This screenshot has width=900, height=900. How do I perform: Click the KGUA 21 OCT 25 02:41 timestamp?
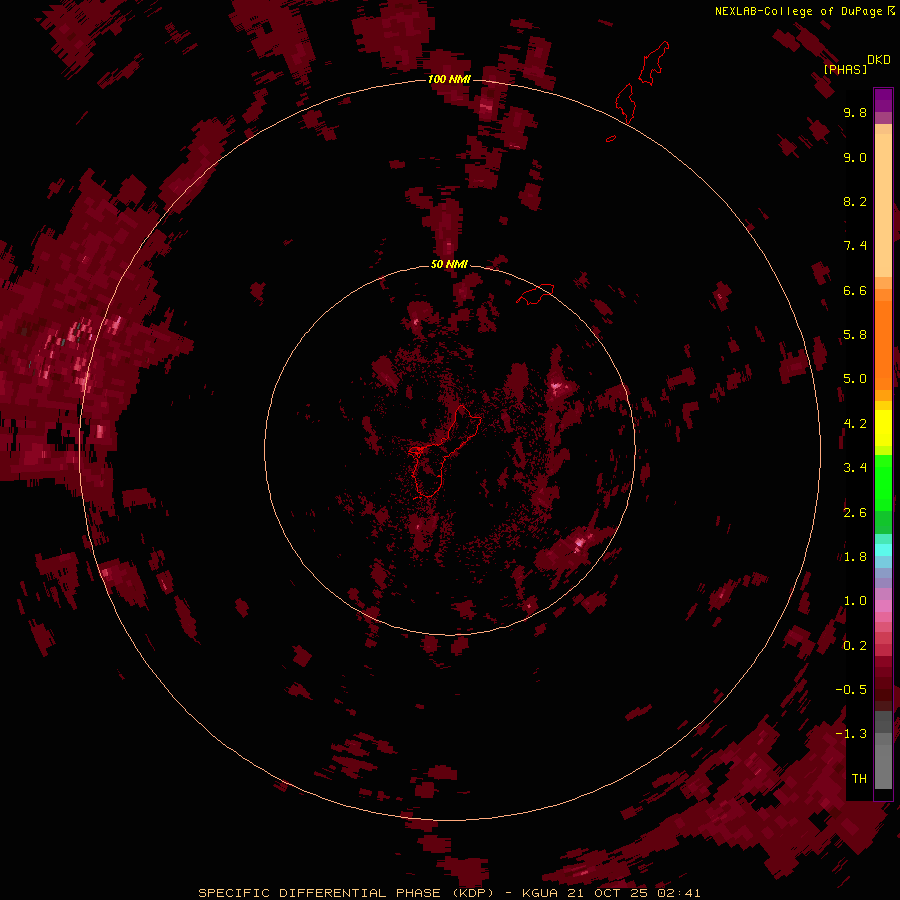611,893
